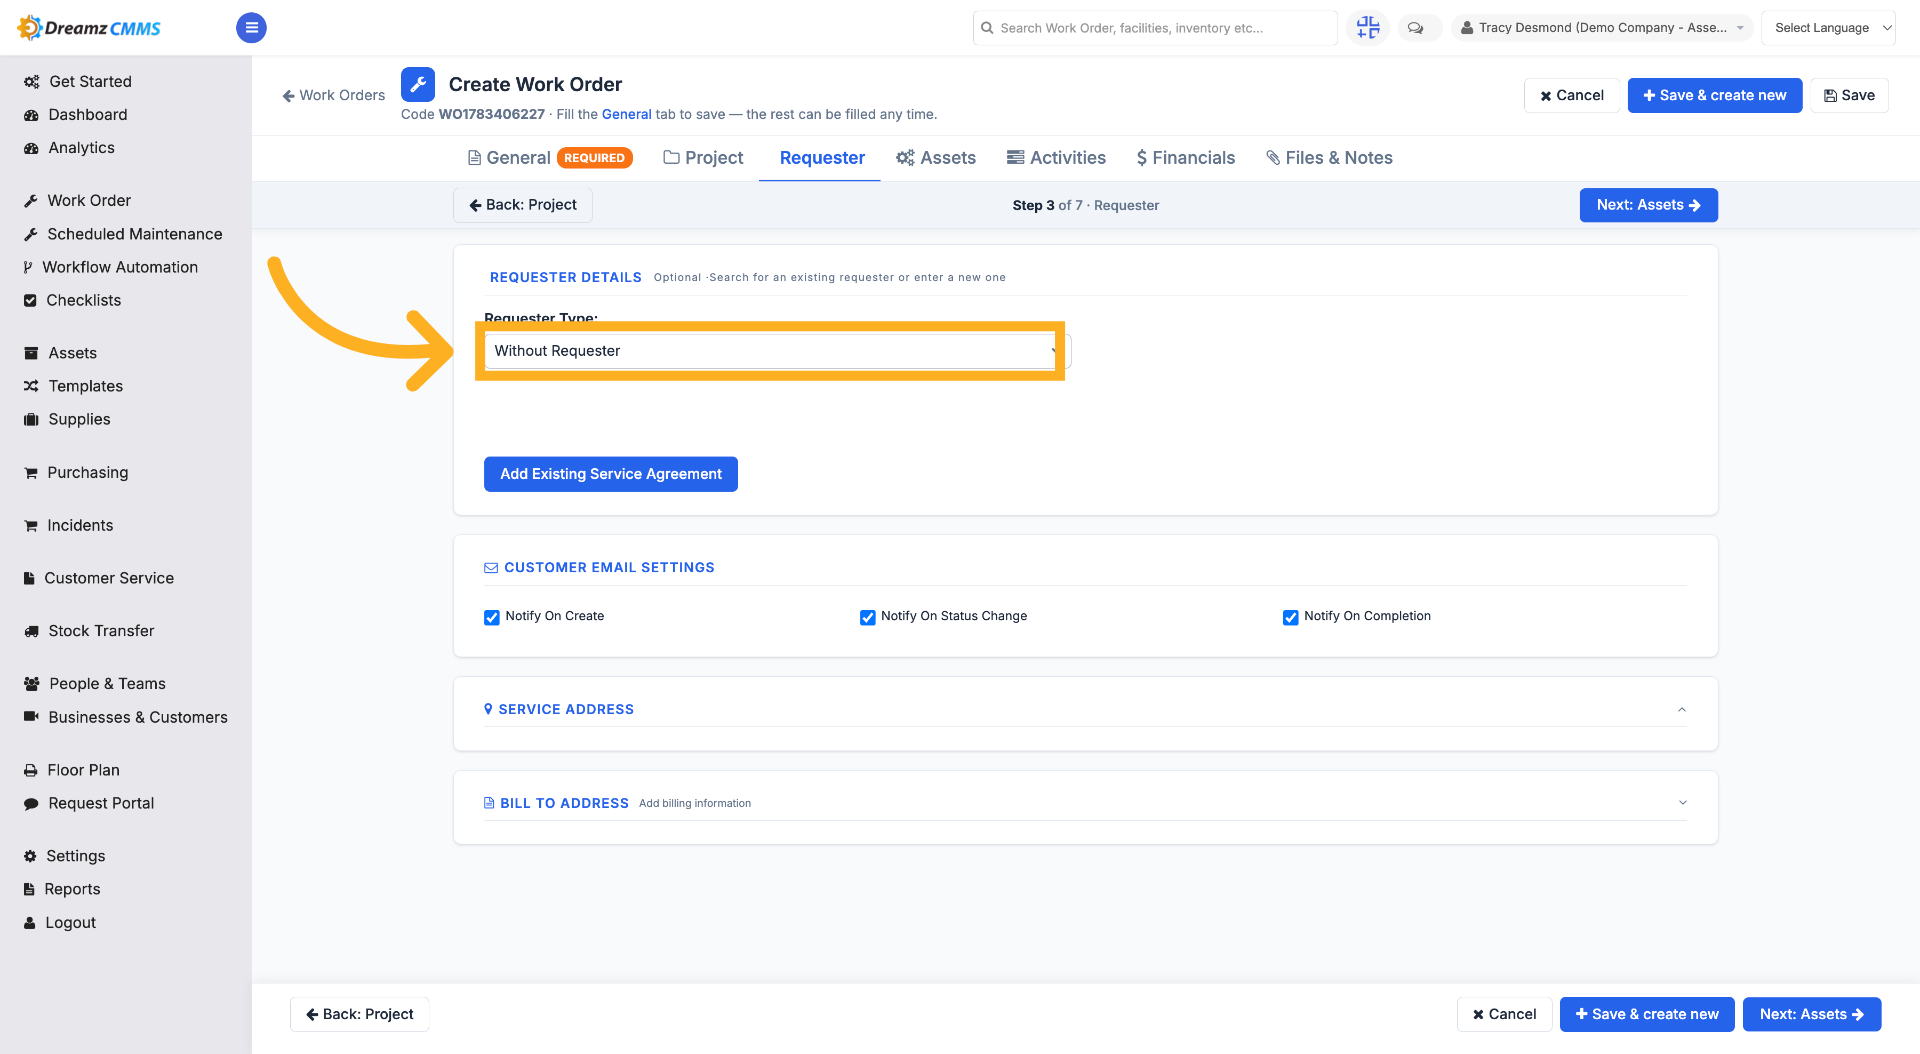Expand the Bill To Address section
This screenshot has height=1054, width=1920.
(1682, 803)
